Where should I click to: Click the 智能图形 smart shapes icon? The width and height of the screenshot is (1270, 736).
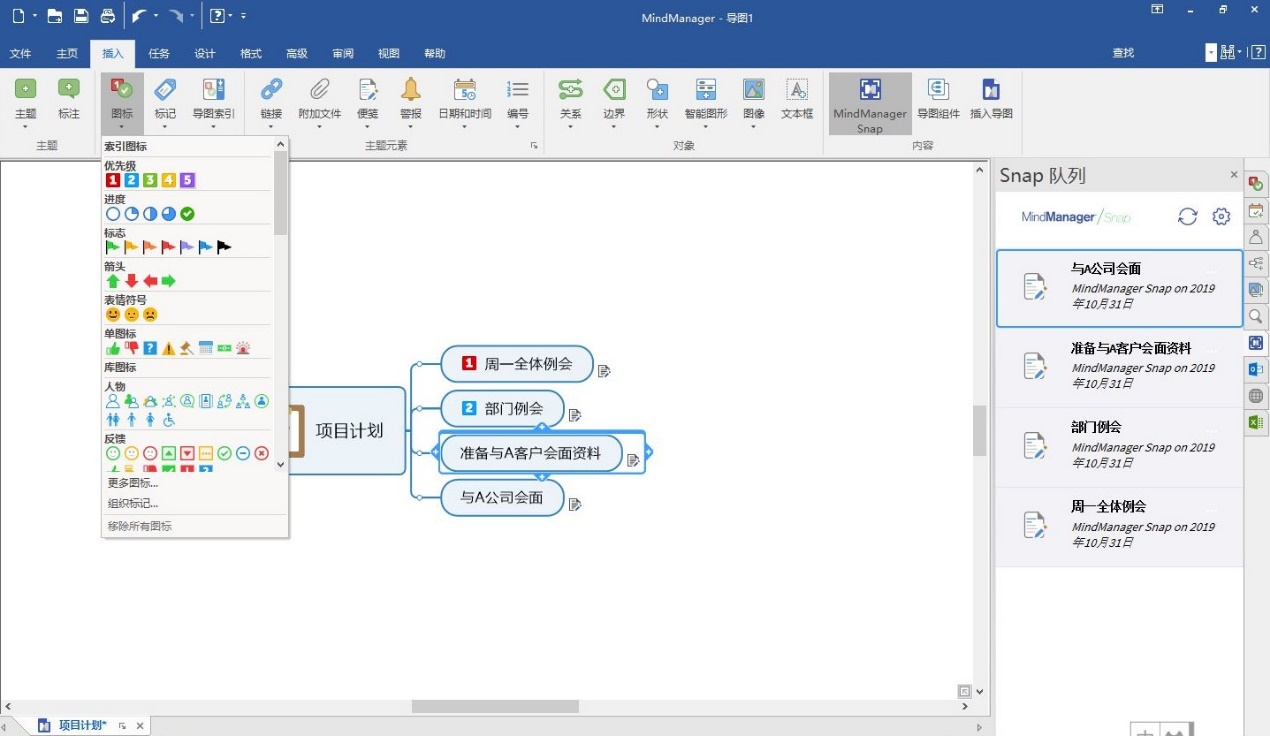coord(705,91)
